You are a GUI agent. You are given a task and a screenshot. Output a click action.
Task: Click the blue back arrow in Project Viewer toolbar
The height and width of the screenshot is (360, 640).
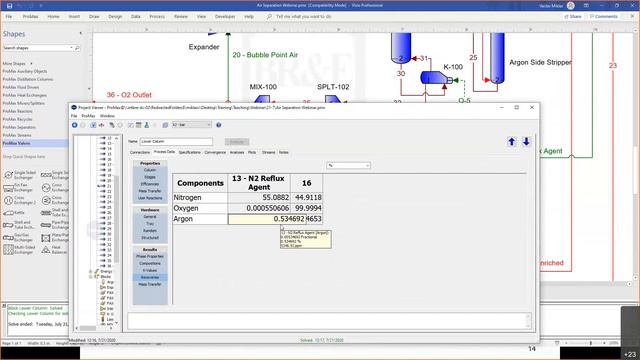click(x=75, y=125)
